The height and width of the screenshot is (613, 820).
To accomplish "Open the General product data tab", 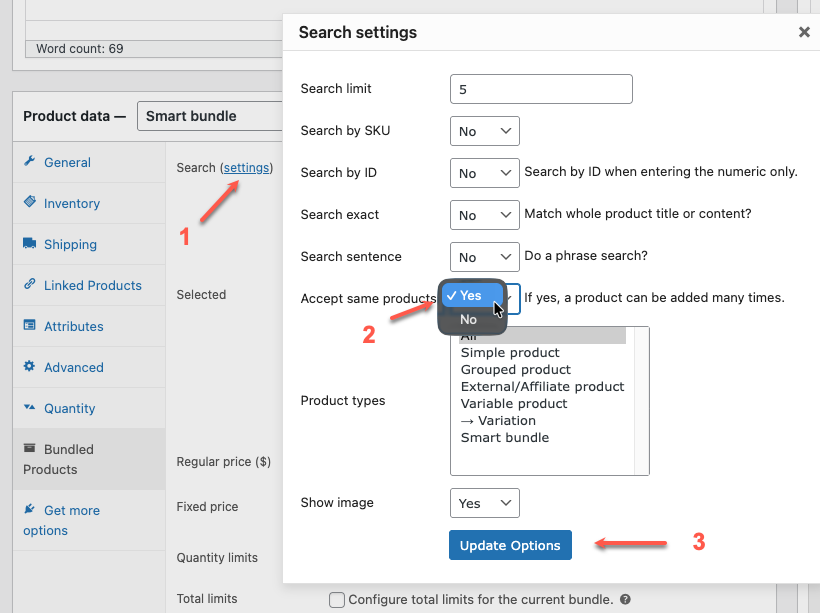I will (x=89, y=162).
